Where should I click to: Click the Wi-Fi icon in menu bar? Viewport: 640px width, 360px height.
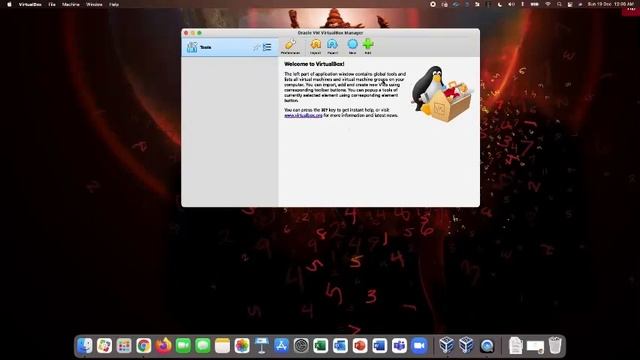click(548, 4)
